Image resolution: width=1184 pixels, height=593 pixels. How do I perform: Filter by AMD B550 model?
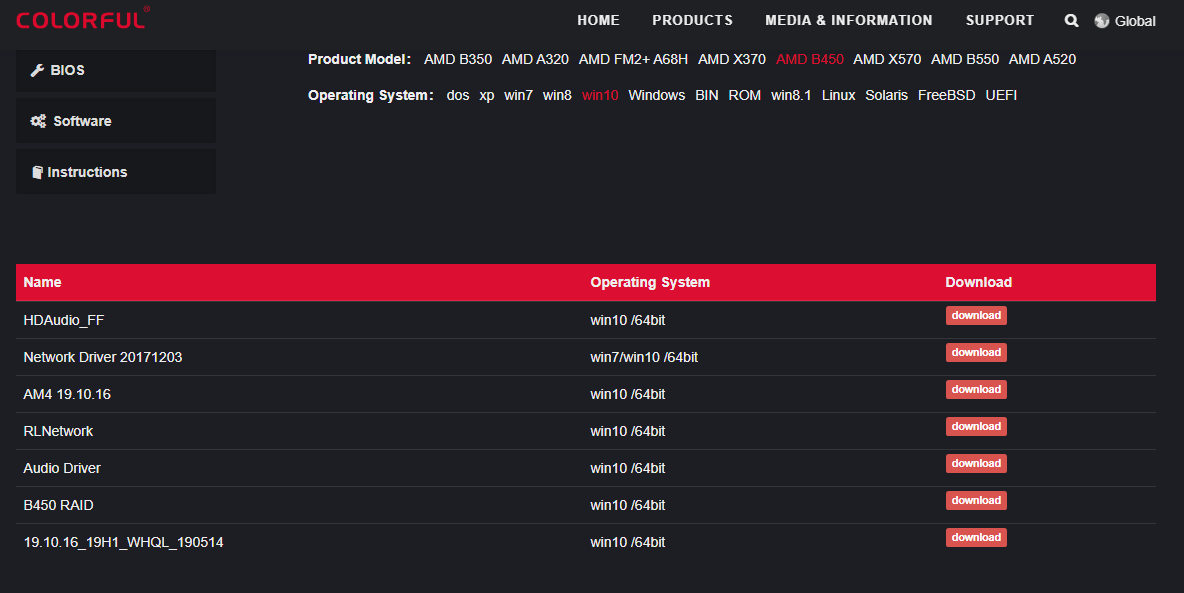click(x=964, y=59)
